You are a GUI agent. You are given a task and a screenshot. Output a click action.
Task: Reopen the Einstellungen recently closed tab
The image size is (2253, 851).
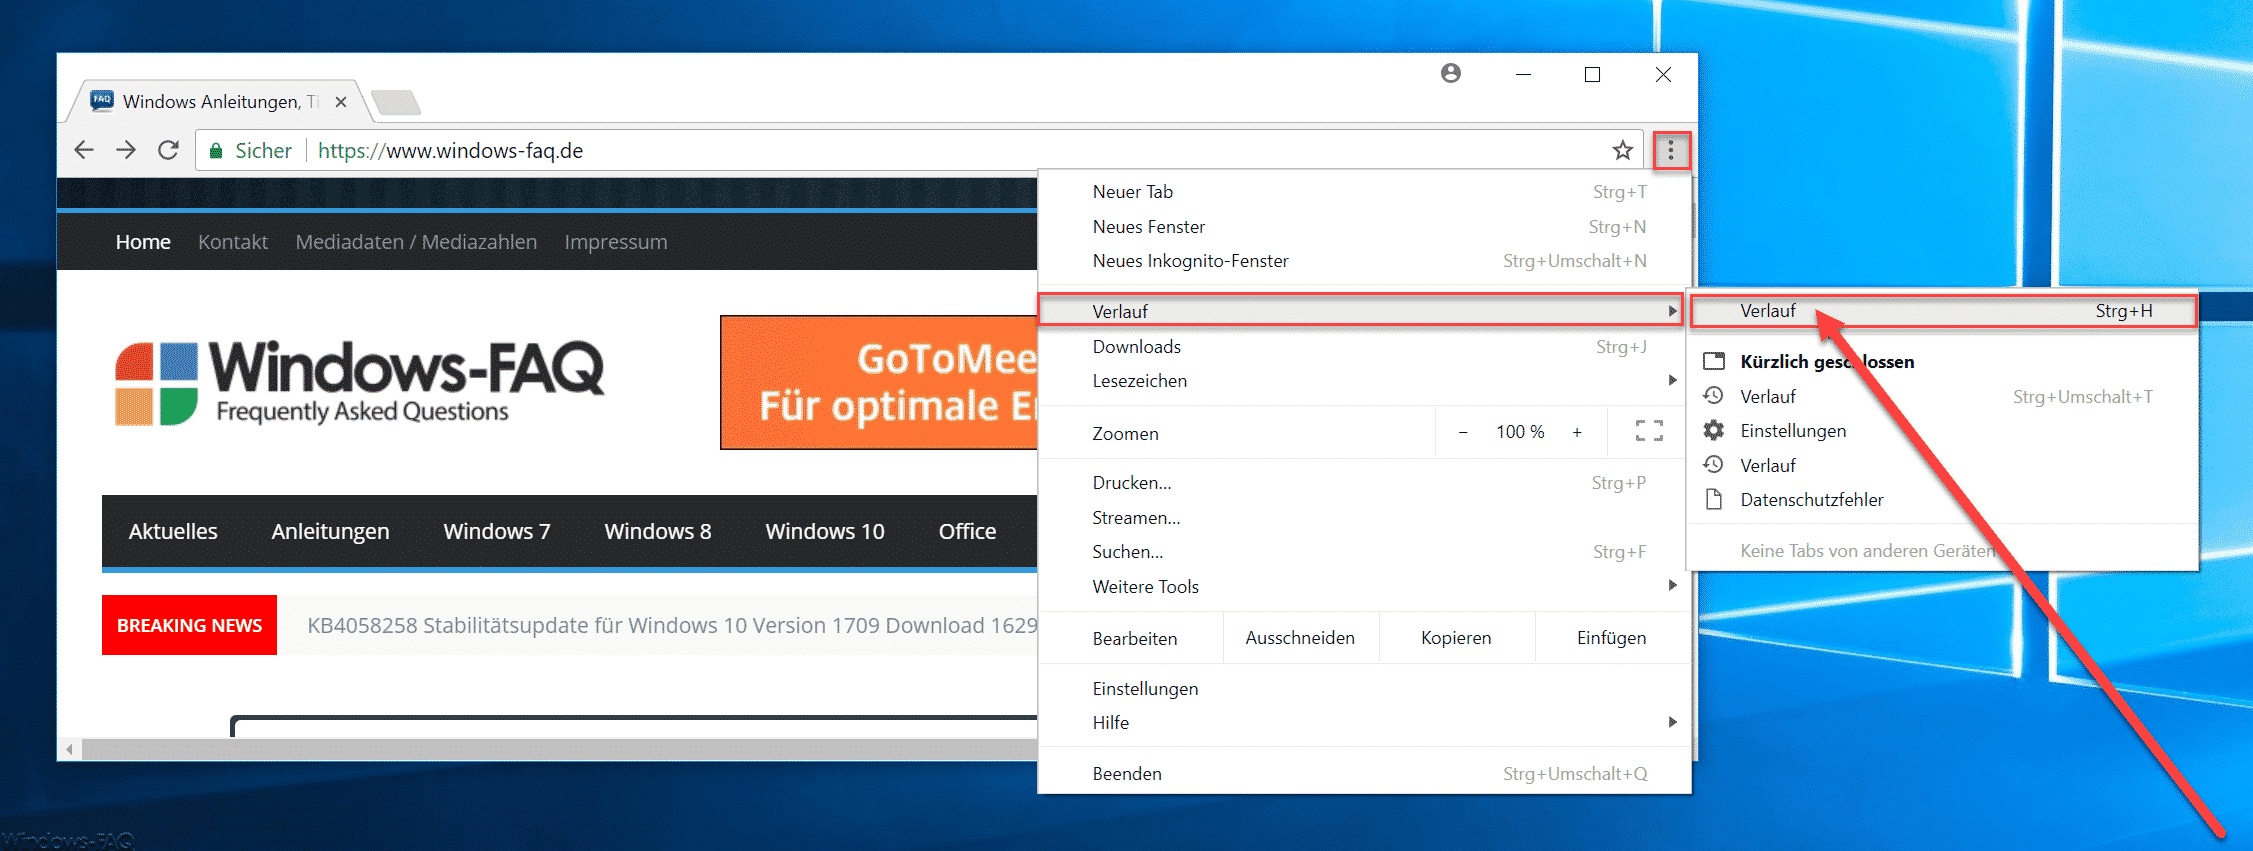click(x=1943, y=430)
